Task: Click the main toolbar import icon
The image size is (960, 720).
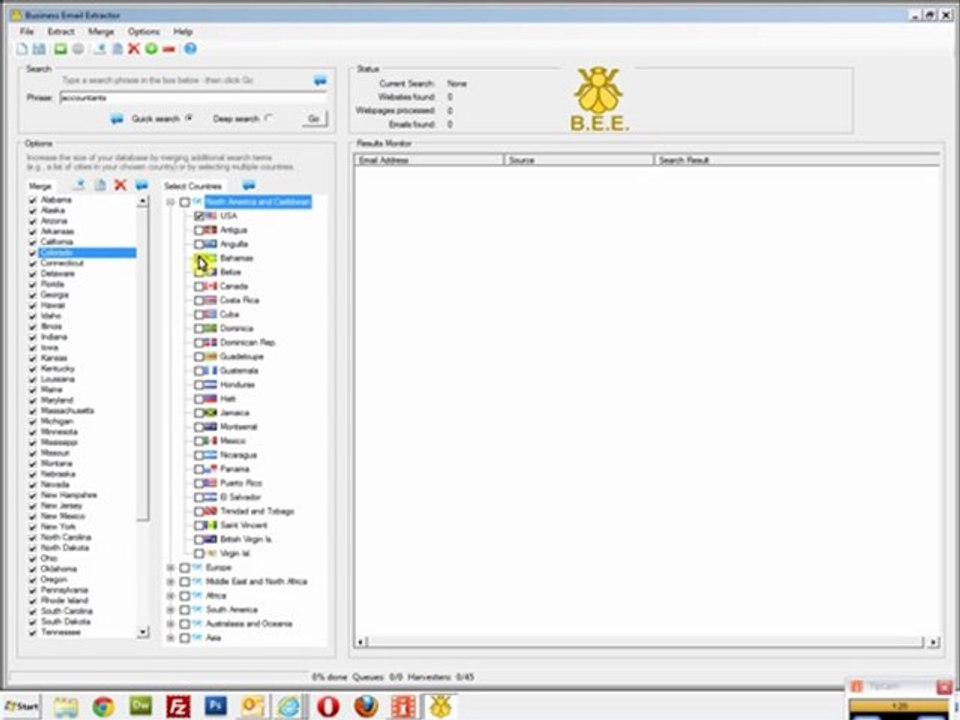Action: 99,49
